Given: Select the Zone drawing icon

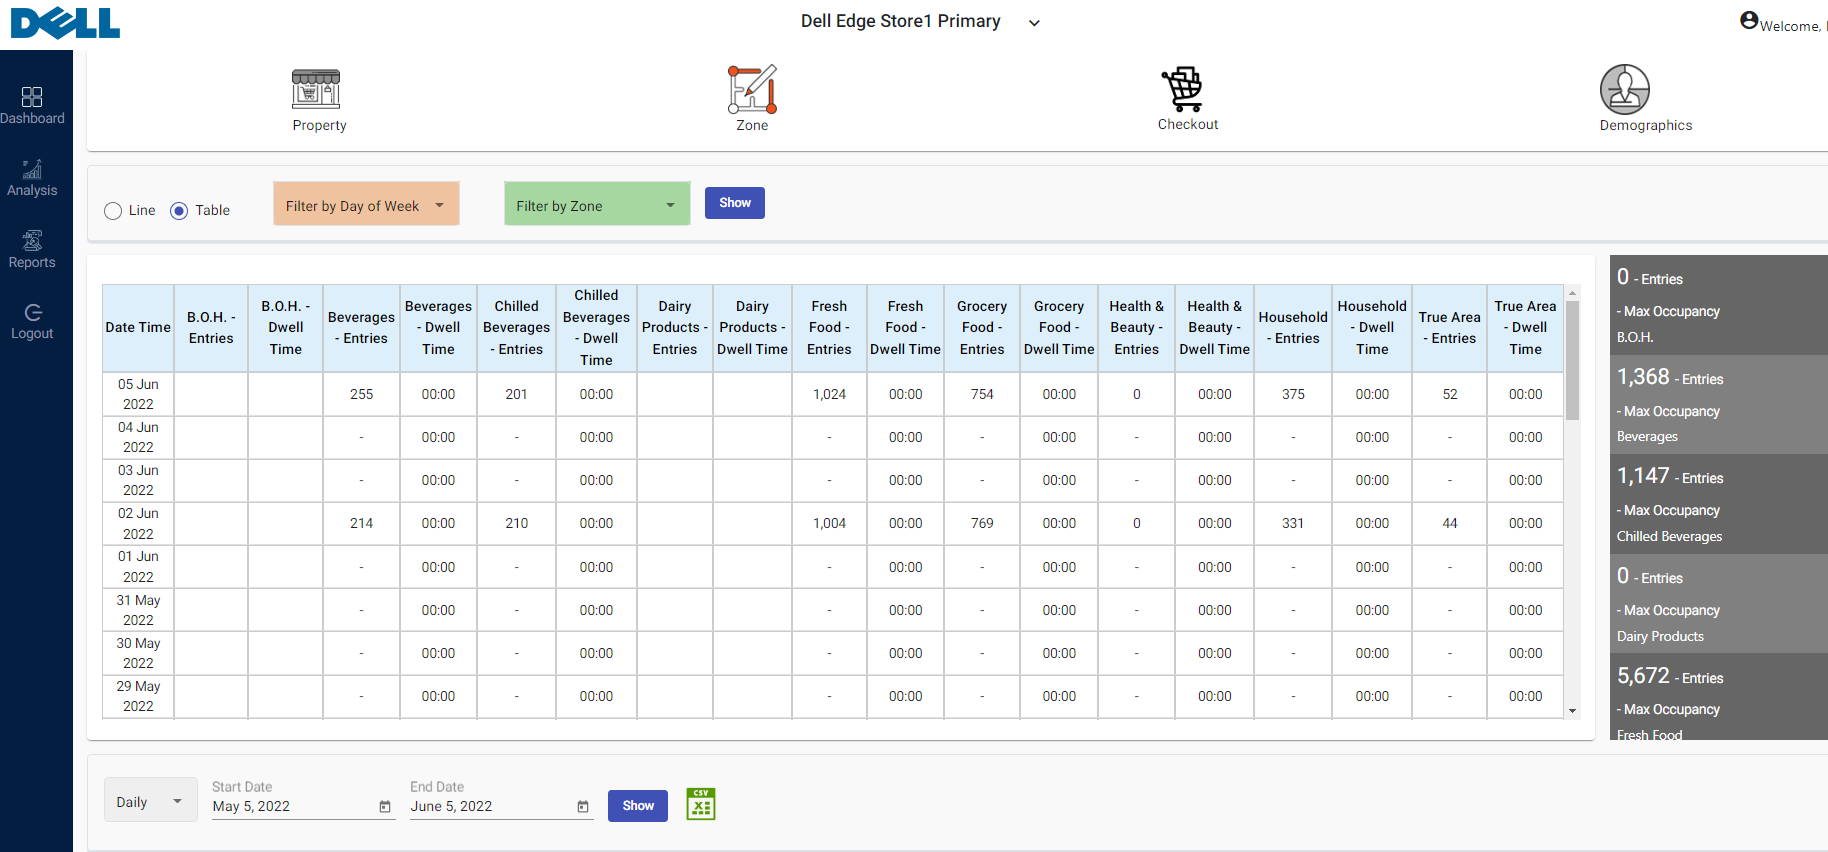Looking at the screenshot, I should [752, 89].
